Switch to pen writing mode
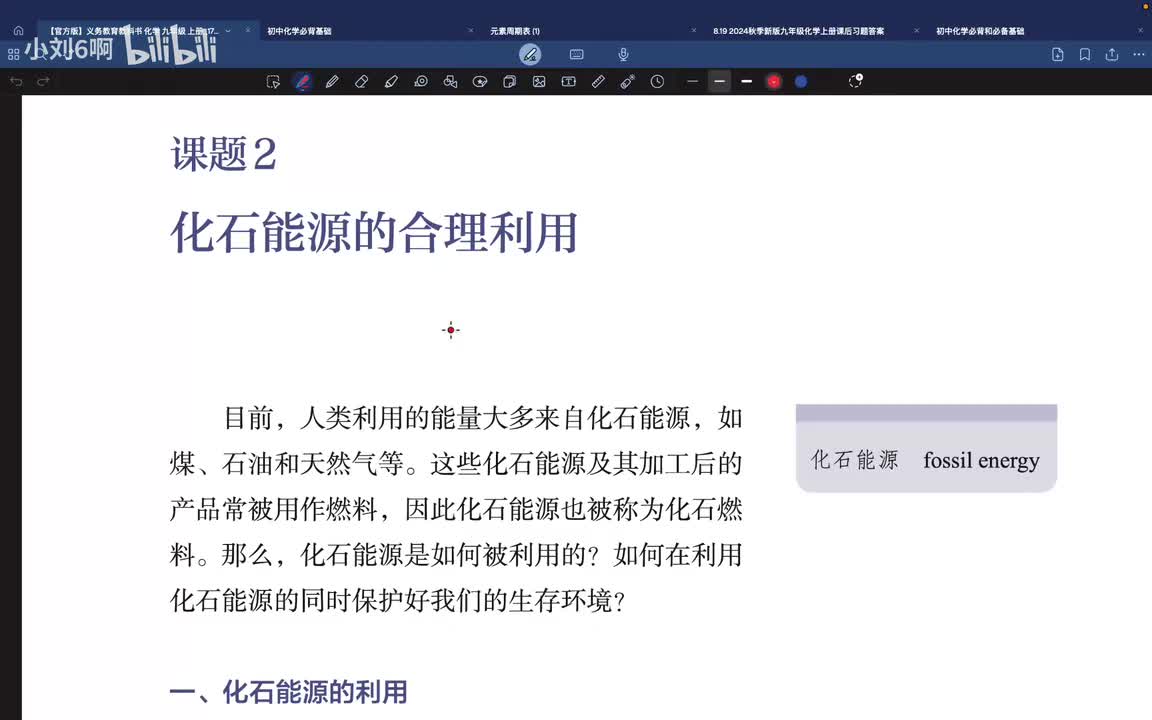The image size is (1152, 720). coord(530,54)
